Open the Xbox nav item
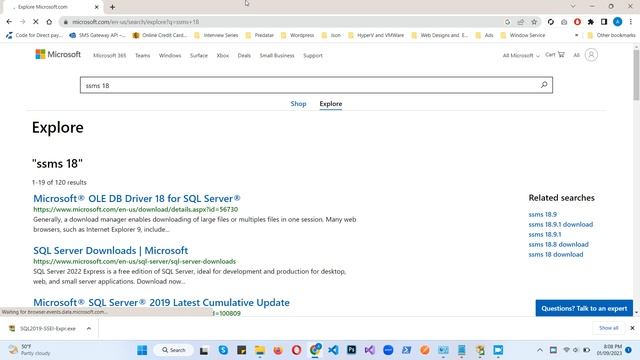 pos(222,56)
